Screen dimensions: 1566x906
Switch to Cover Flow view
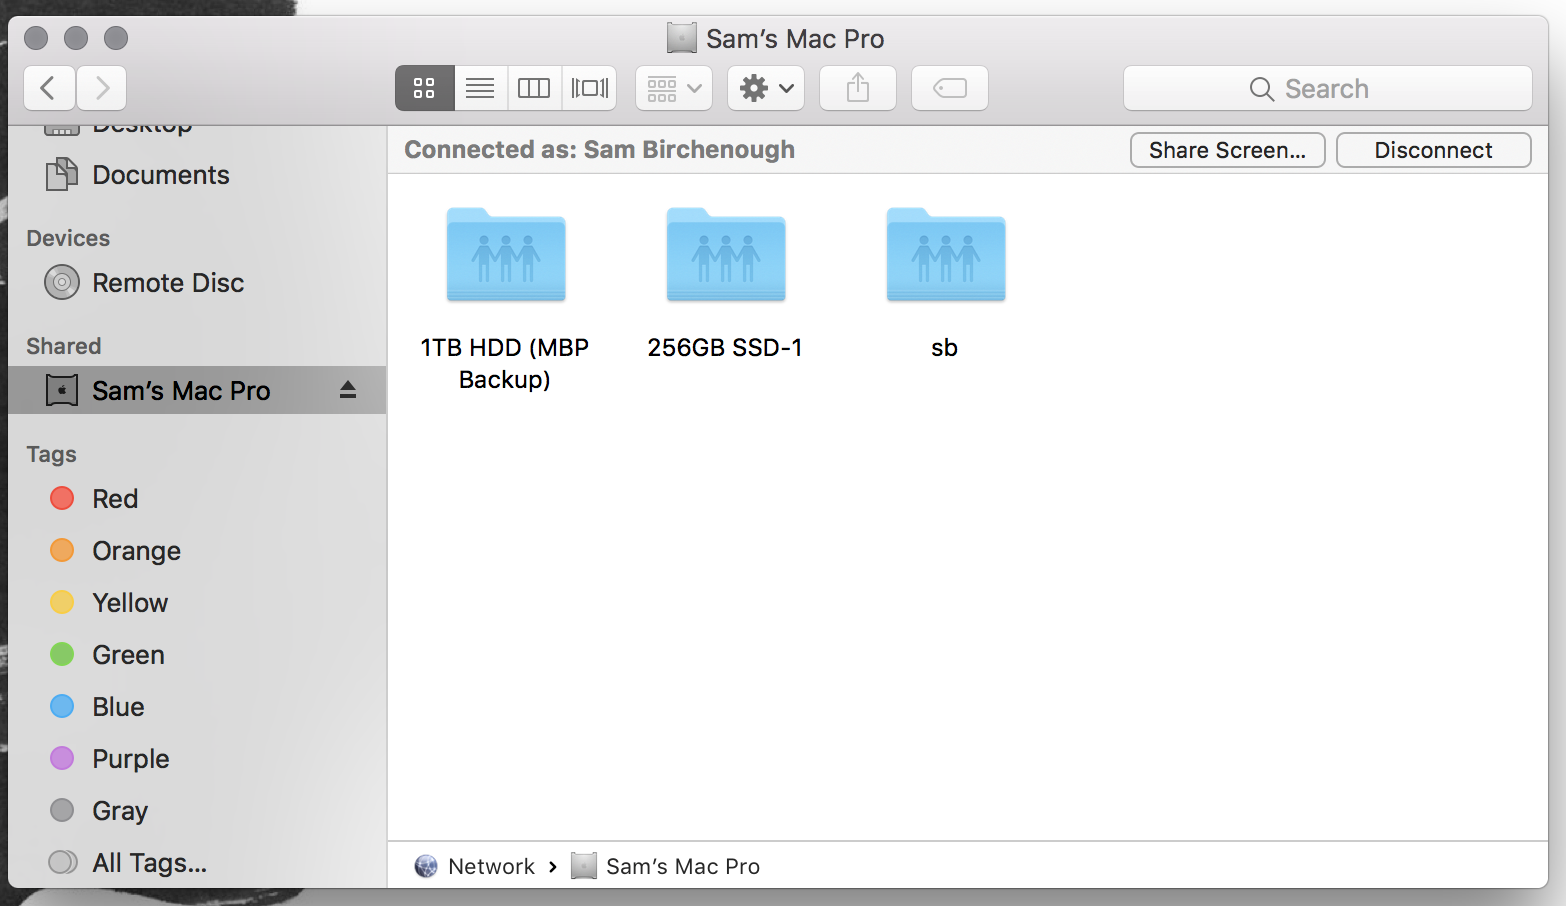click(590, 88)
